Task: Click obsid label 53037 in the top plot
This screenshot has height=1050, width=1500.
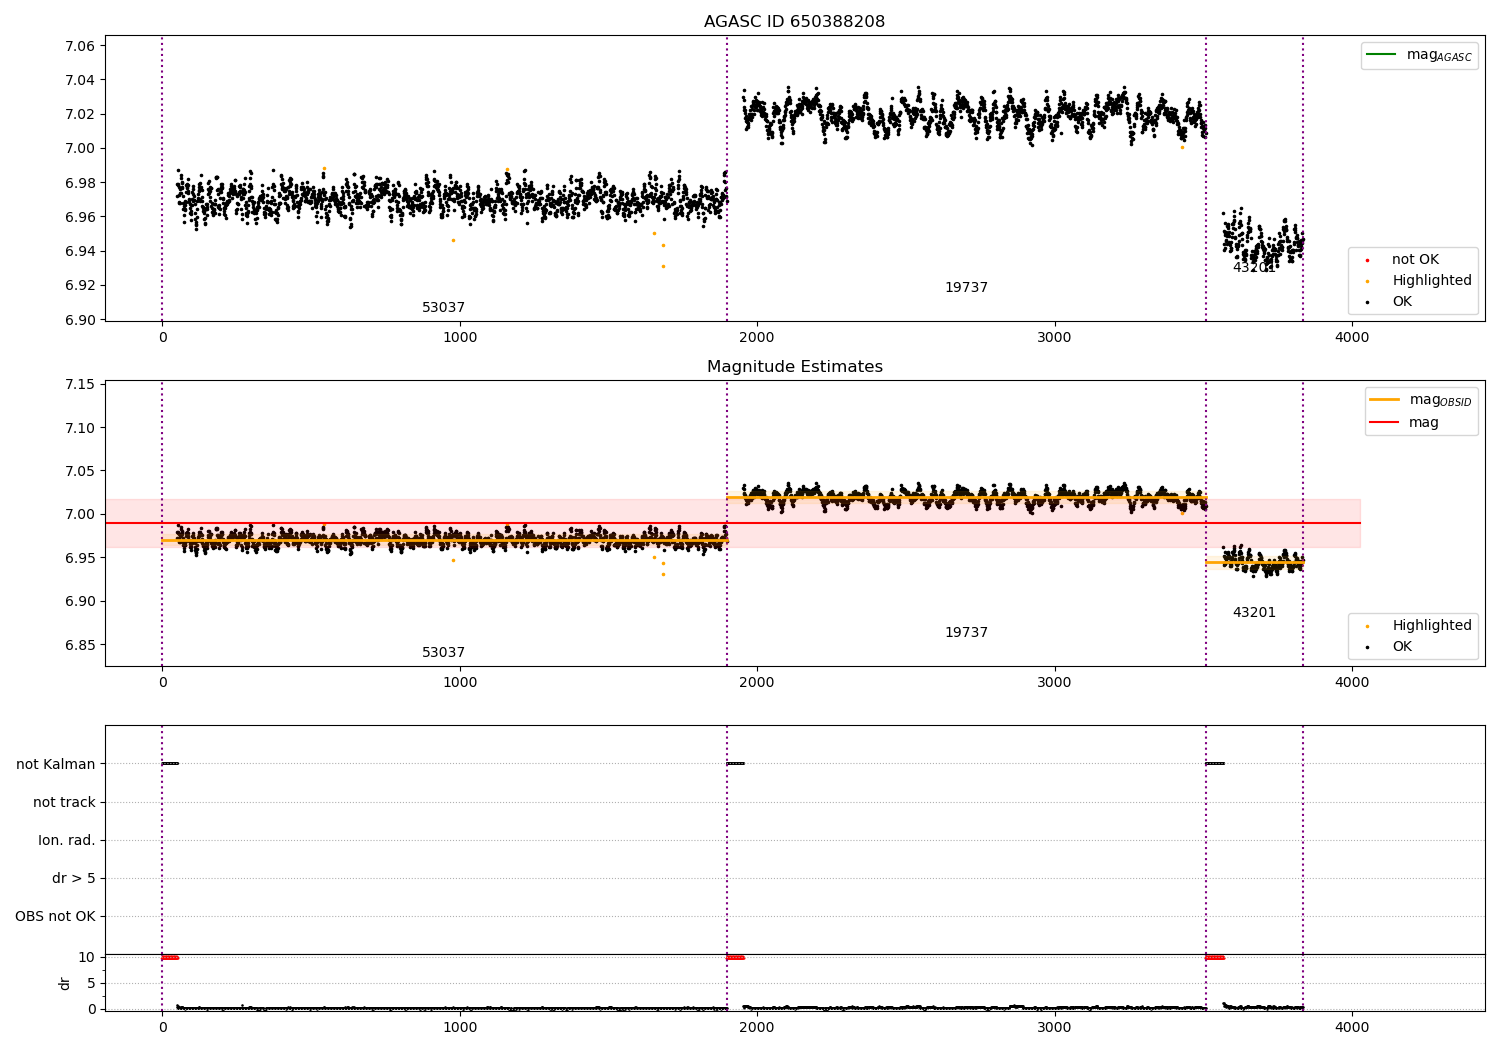Action: tap(443, 308)
